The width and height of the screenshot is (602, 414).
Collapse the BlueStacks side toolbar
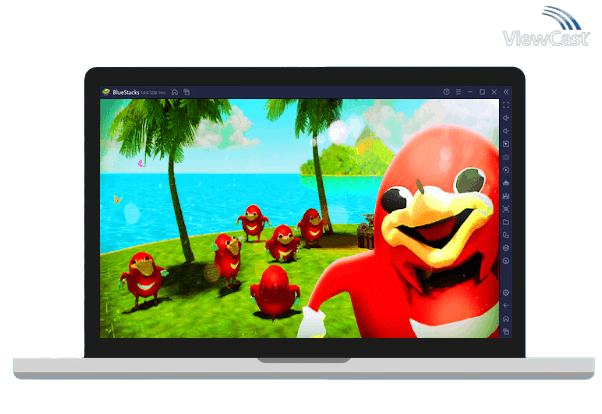[x=506, y=92]
